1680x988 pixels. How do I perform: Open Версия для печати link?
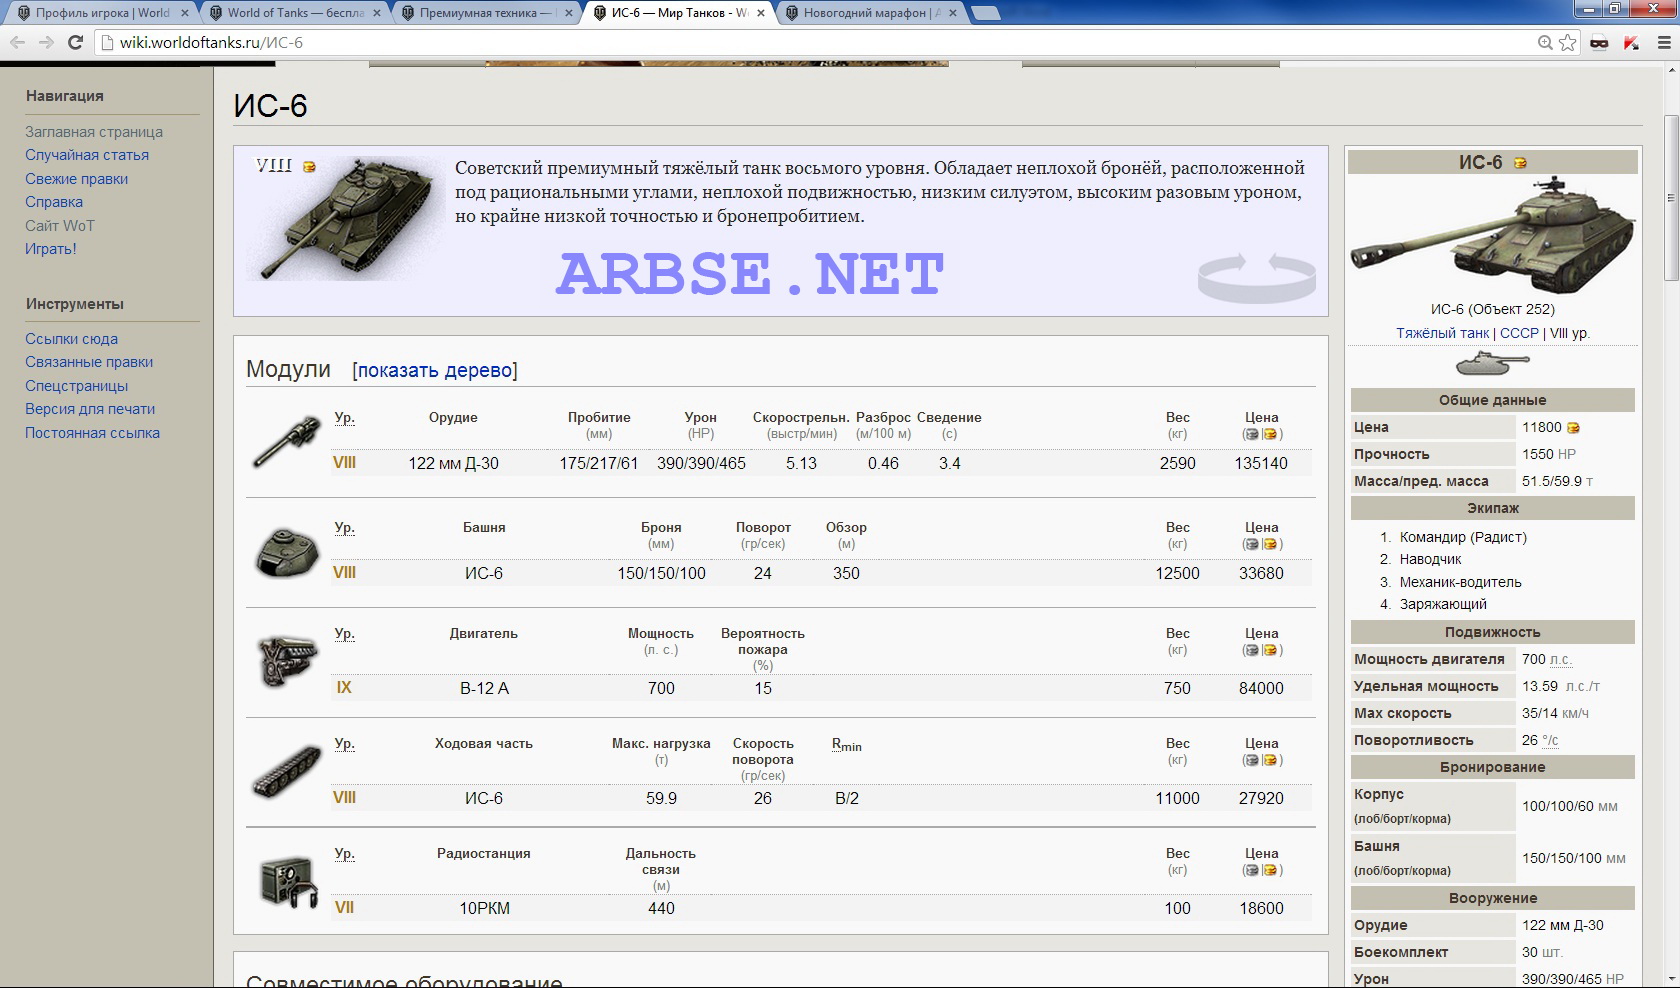click(x=90, y=409)
